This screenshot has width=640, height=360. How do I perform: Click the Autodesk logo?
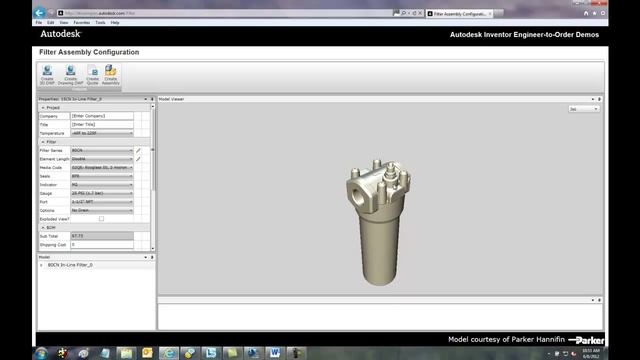point(60,34)
